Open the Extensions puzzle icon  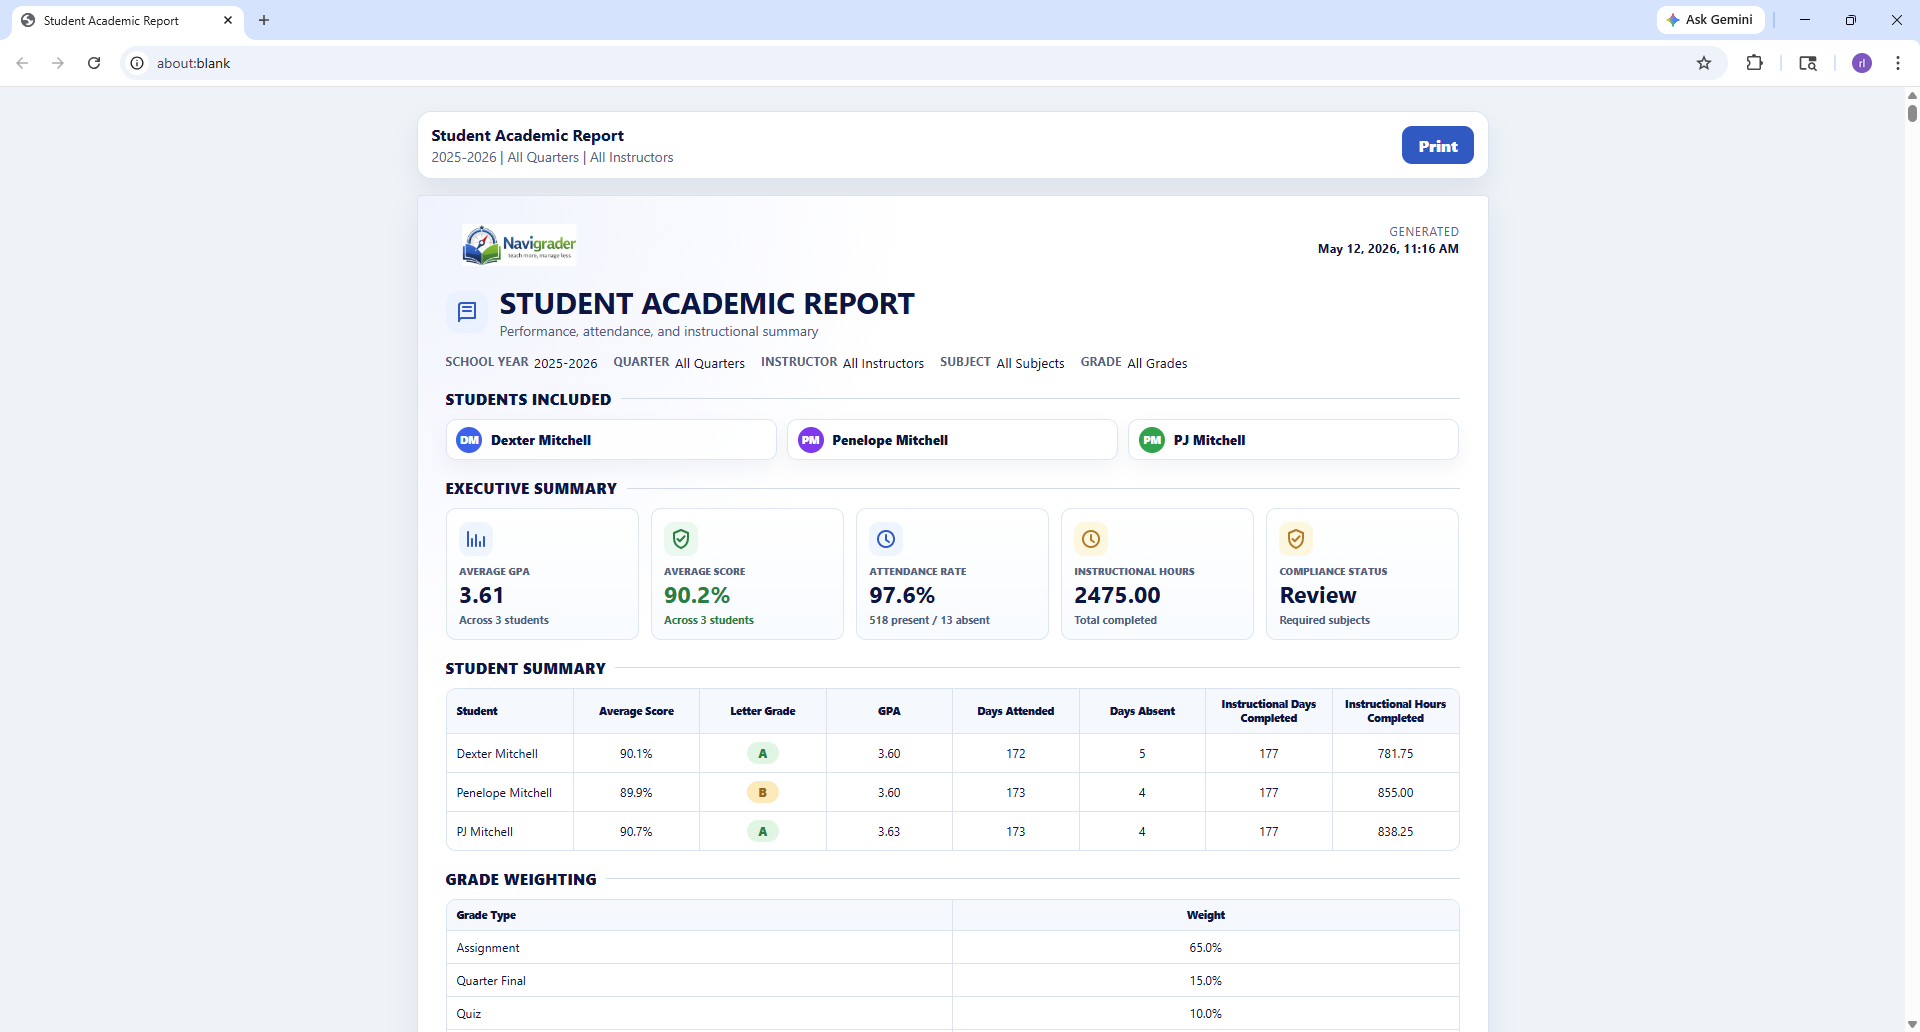tap(1754, 63)
